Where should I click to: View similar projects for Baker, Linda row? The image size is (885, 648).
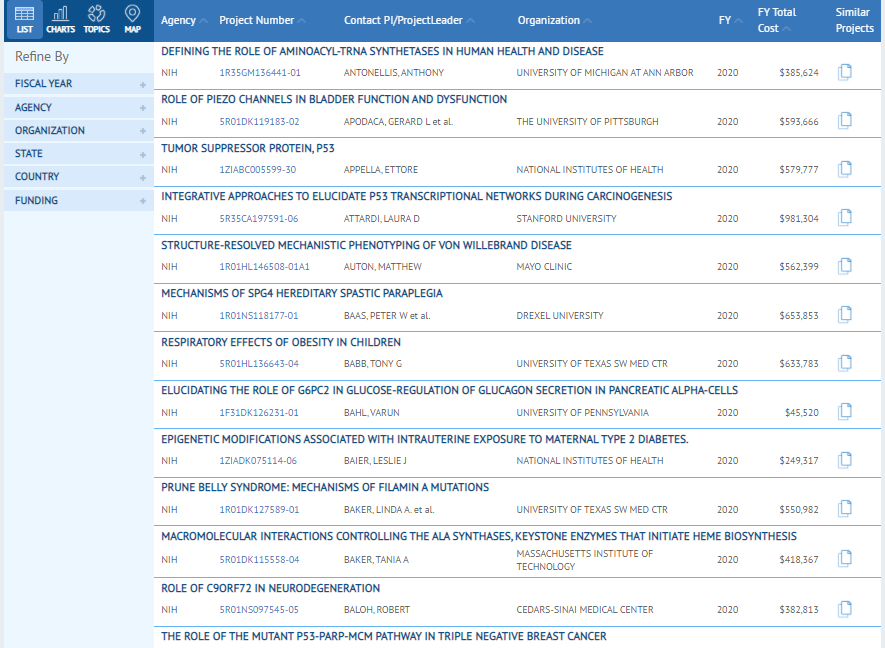844,509
